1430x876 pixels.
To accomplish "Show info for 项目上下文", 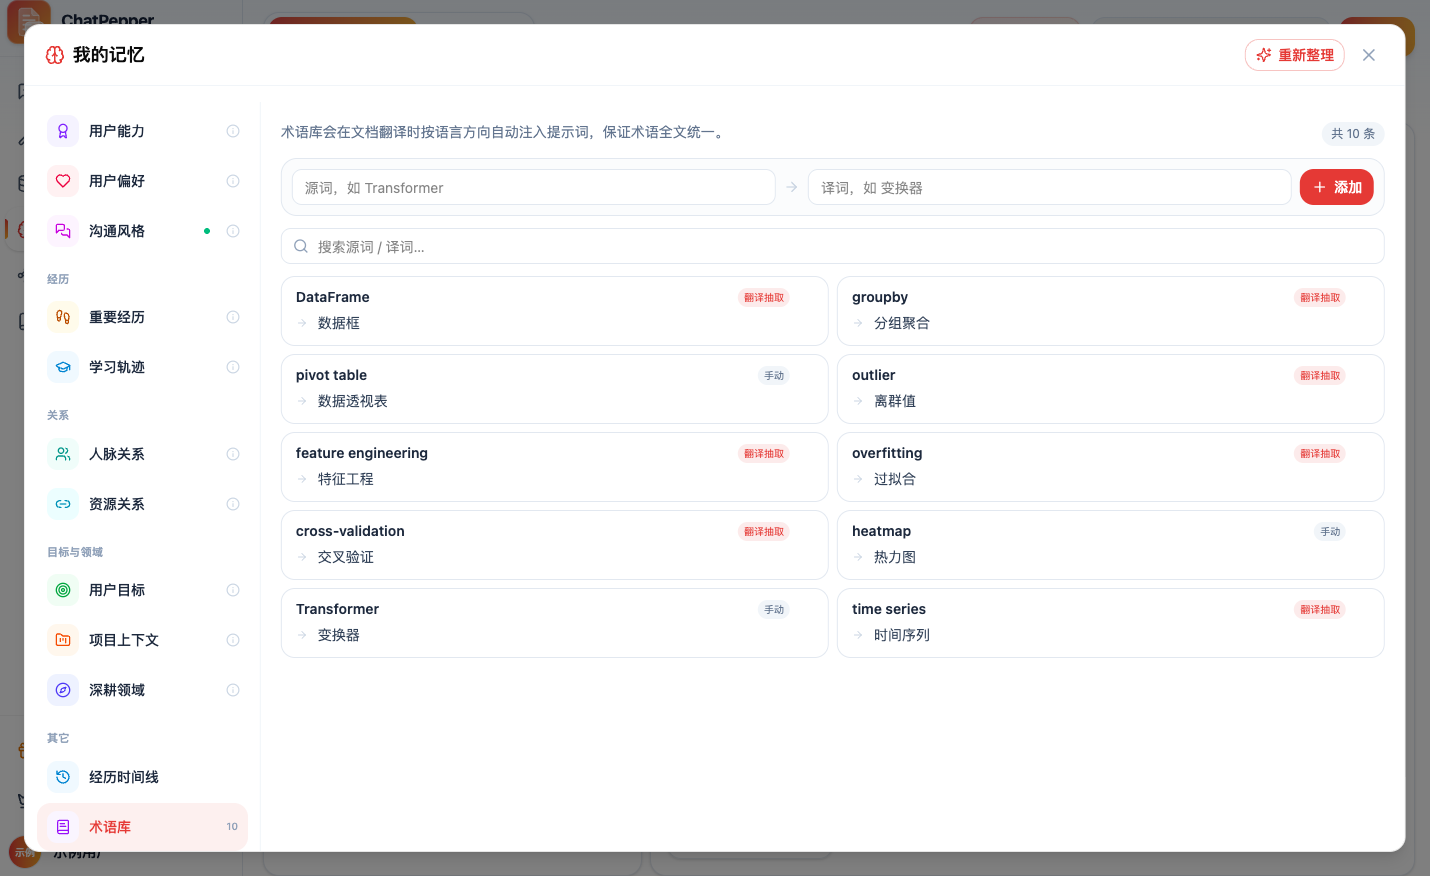I will click(x=233, y=640).
